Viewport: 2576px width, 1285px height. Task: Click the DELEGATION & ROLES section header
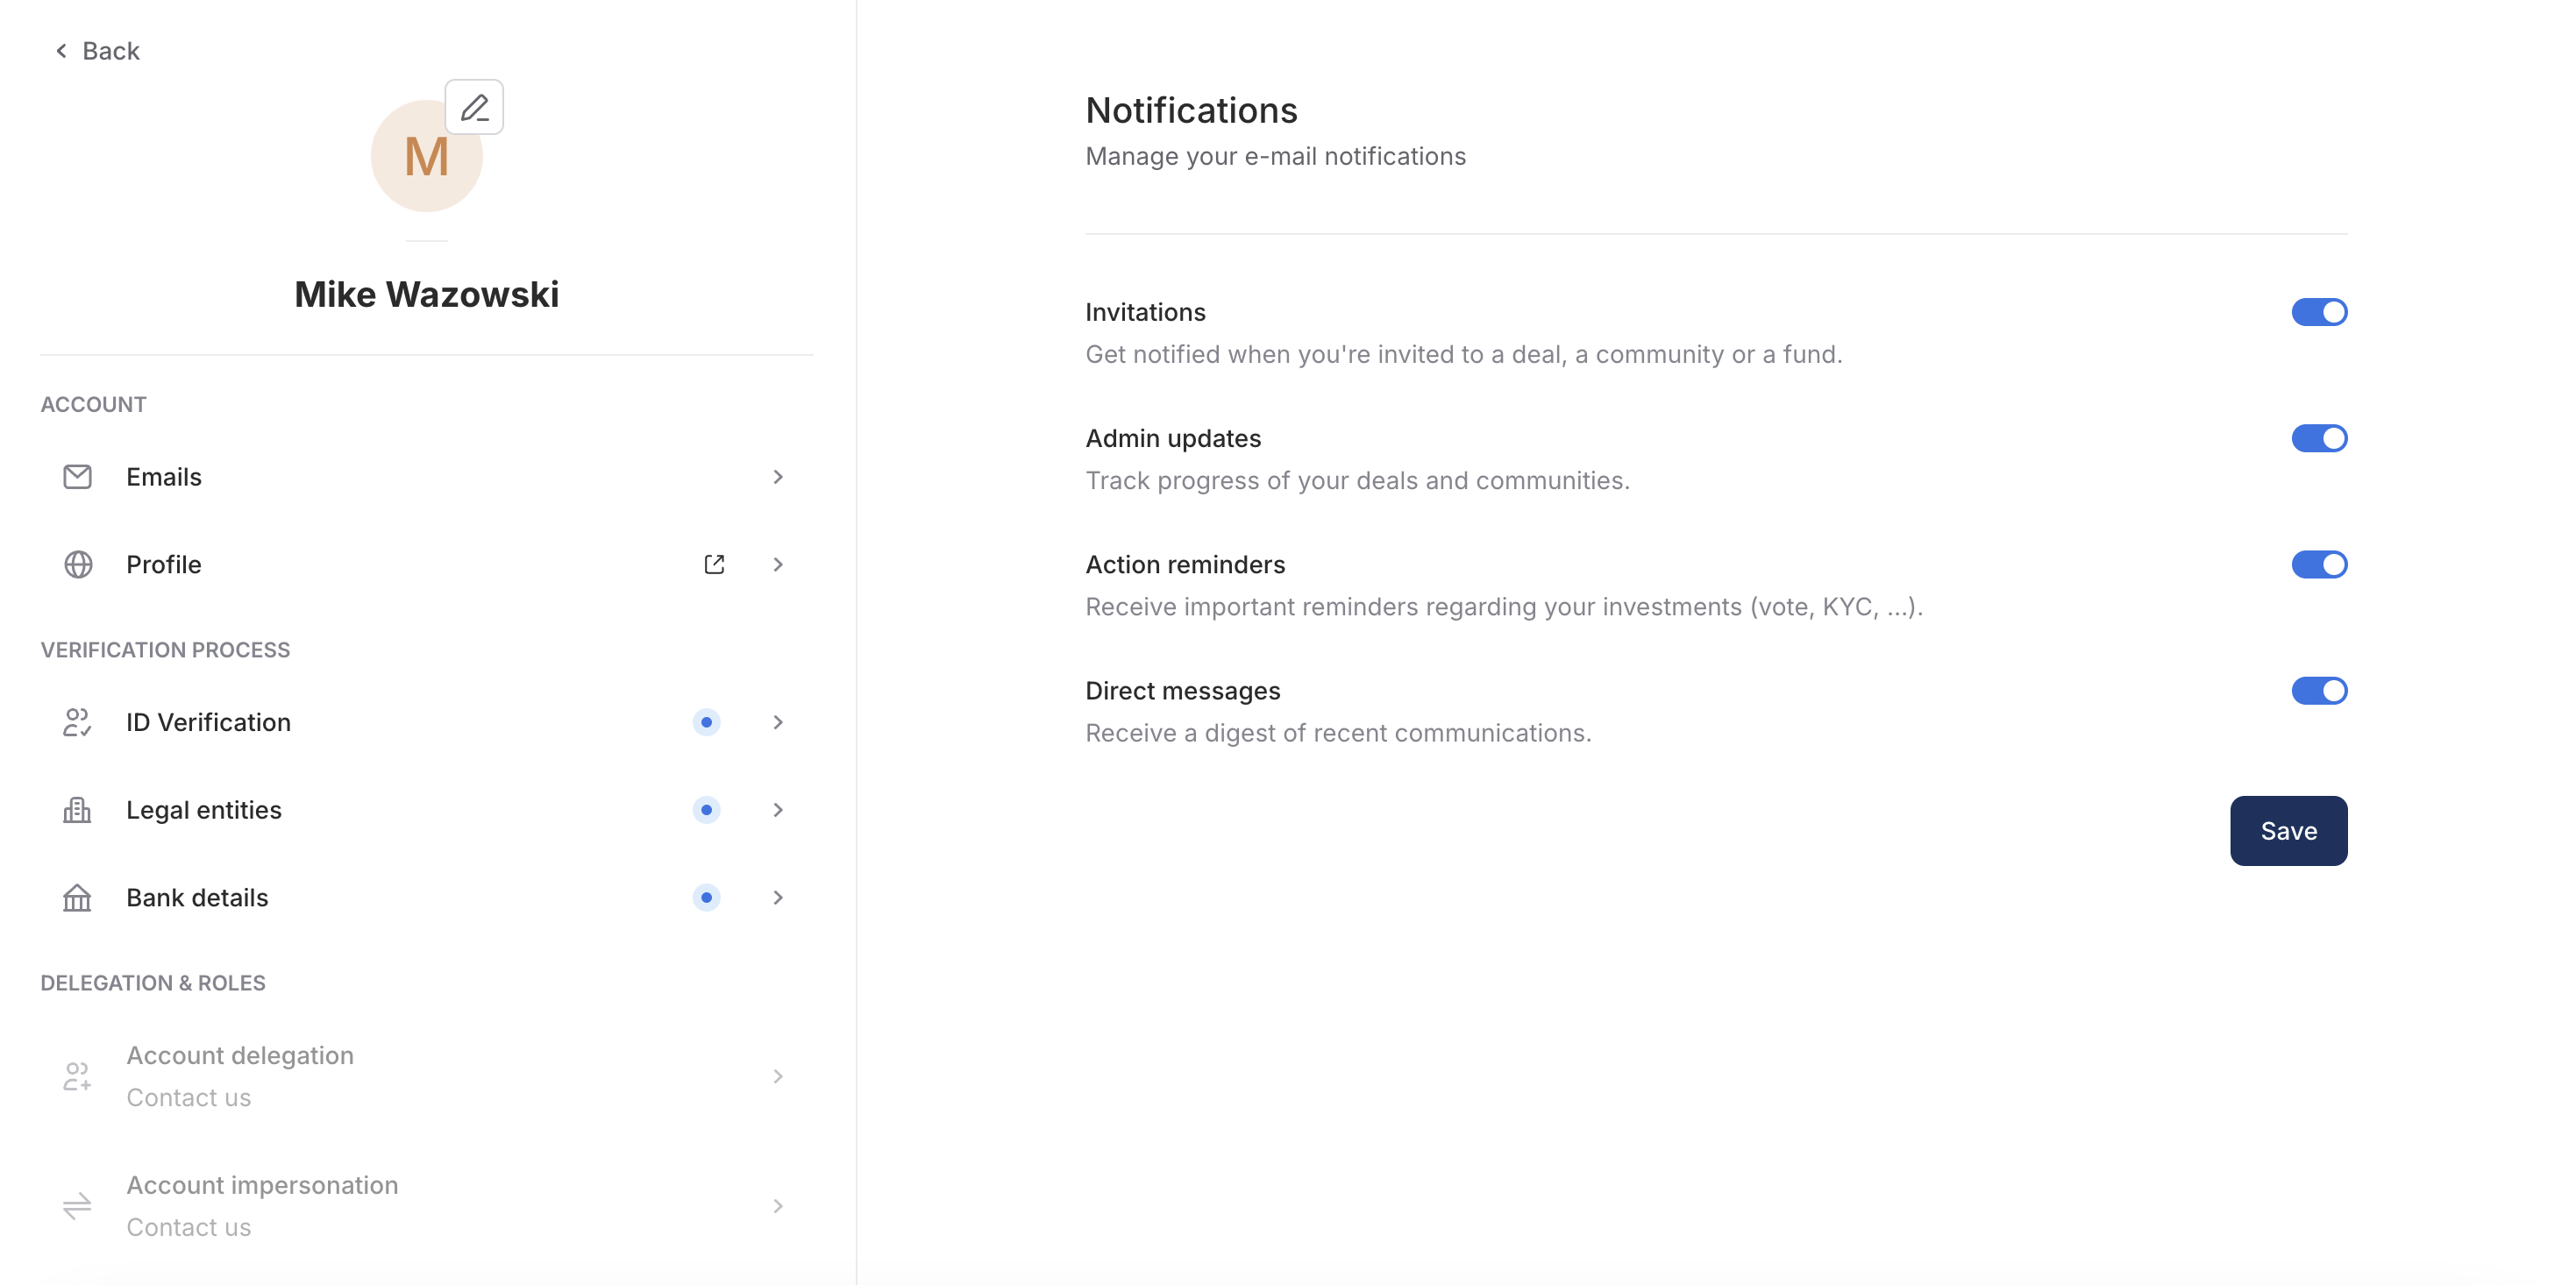[x=153, y=983]
